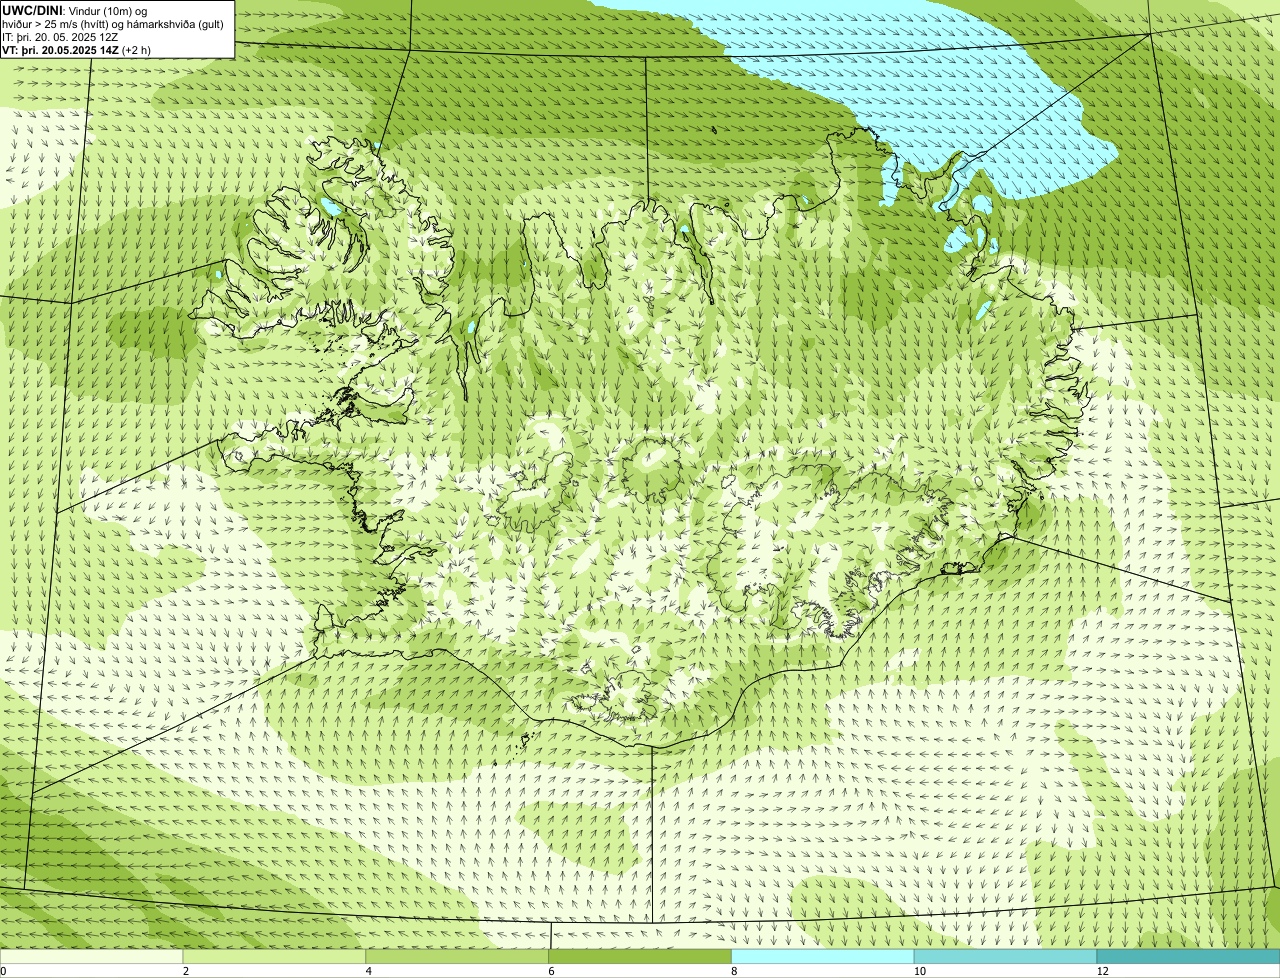Select the palest 0–2 color bar segment
The image size is (1280, 978).
92,957
